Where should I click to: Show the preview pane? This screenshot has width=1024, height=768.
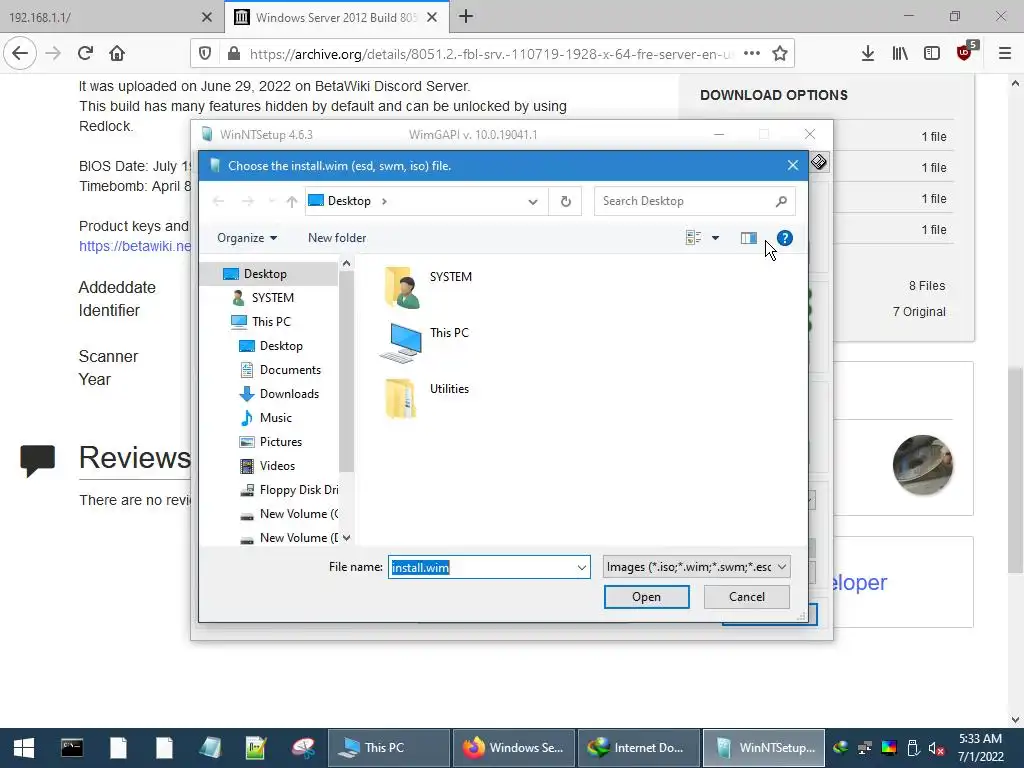(748, 238)
